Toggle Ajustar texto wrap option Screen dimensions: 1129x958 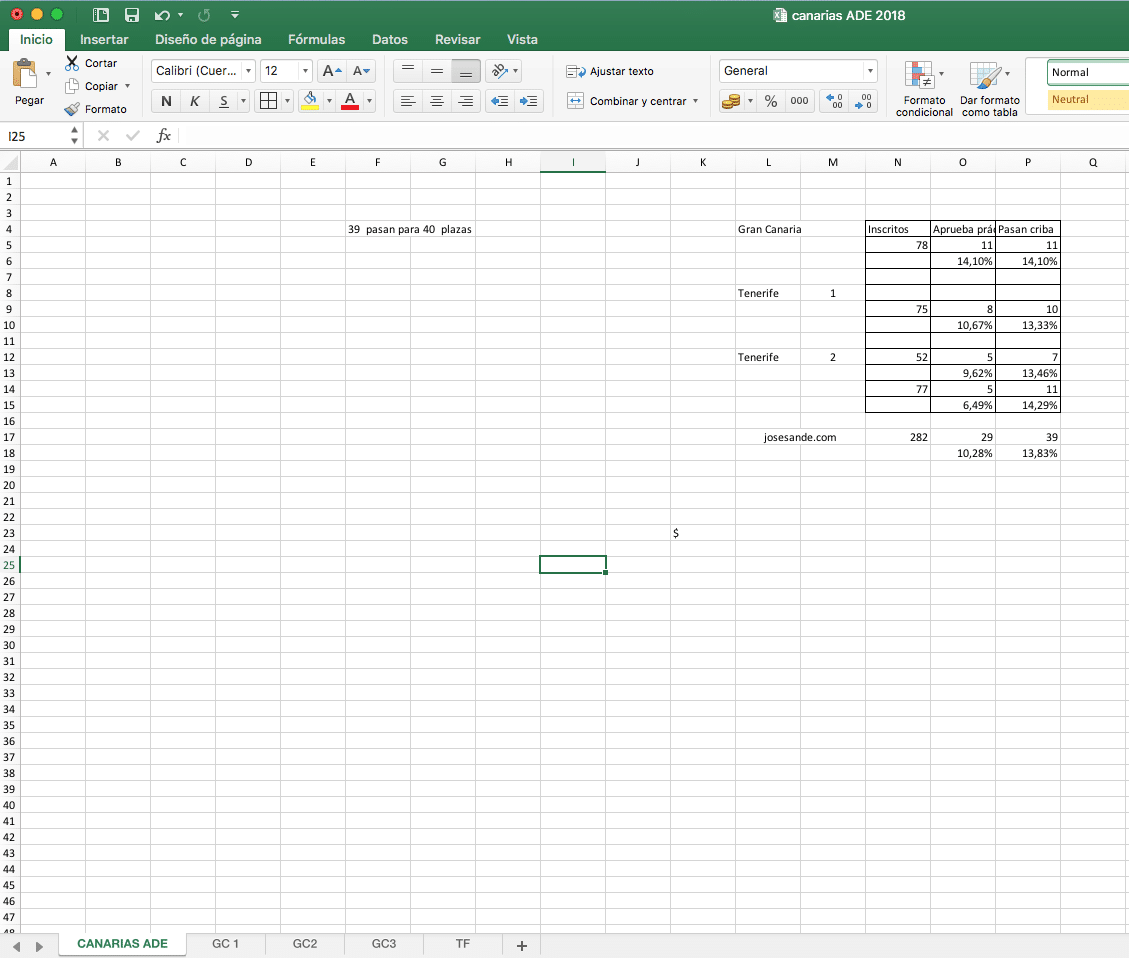coord(610,71)
